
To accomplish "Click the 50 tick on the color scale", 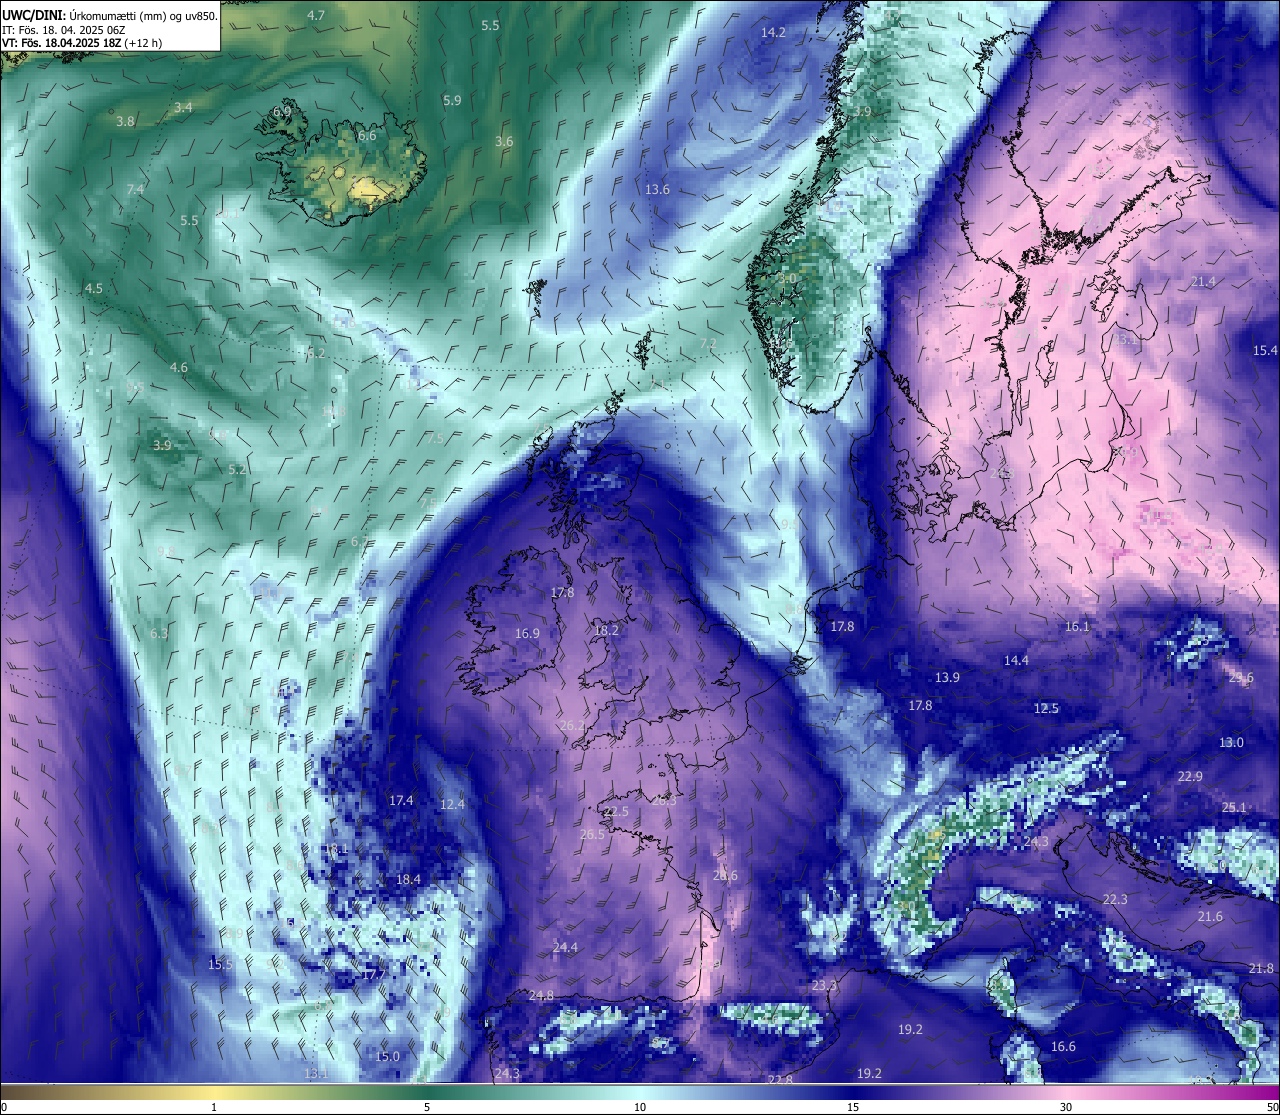I will click(1272, 1106).
